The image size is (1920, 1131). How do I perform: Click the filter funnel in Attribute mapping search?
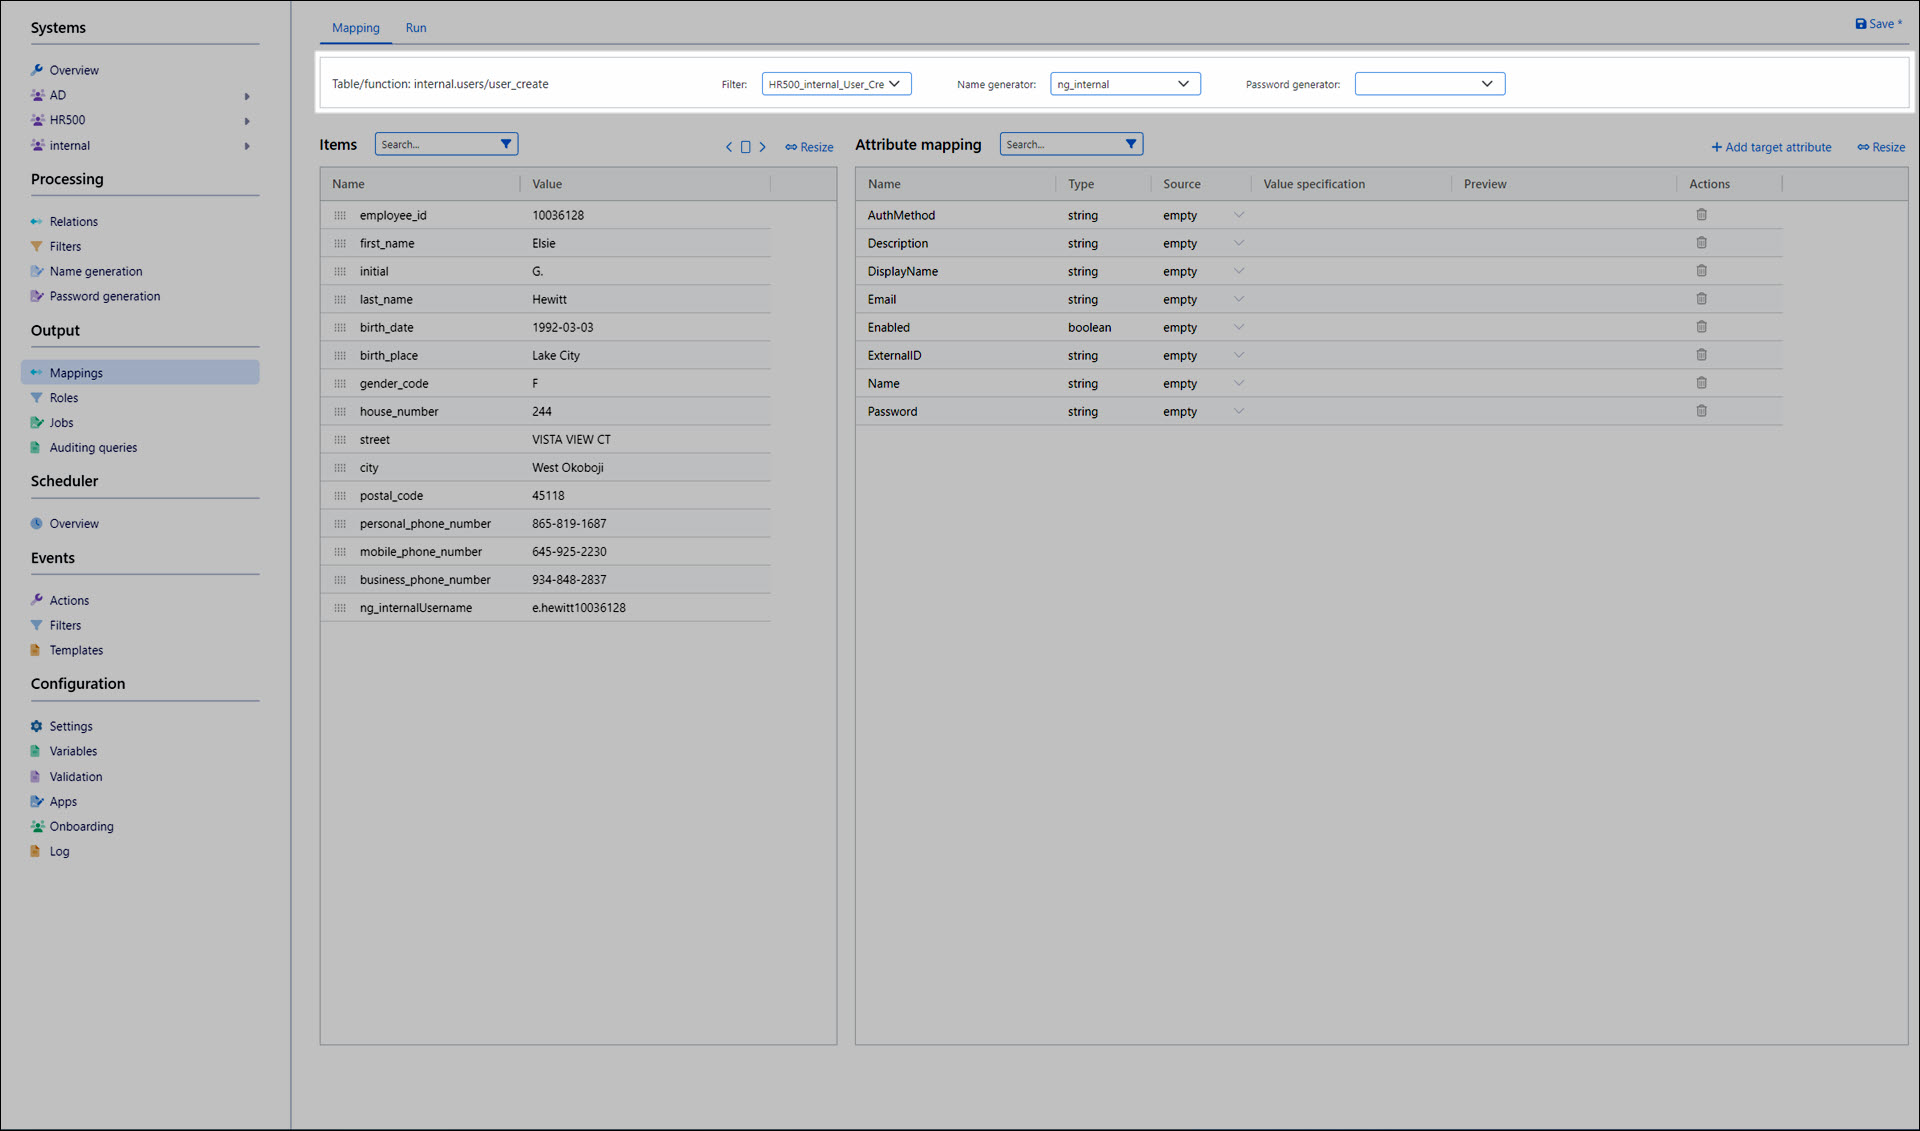pos(1130,144)
